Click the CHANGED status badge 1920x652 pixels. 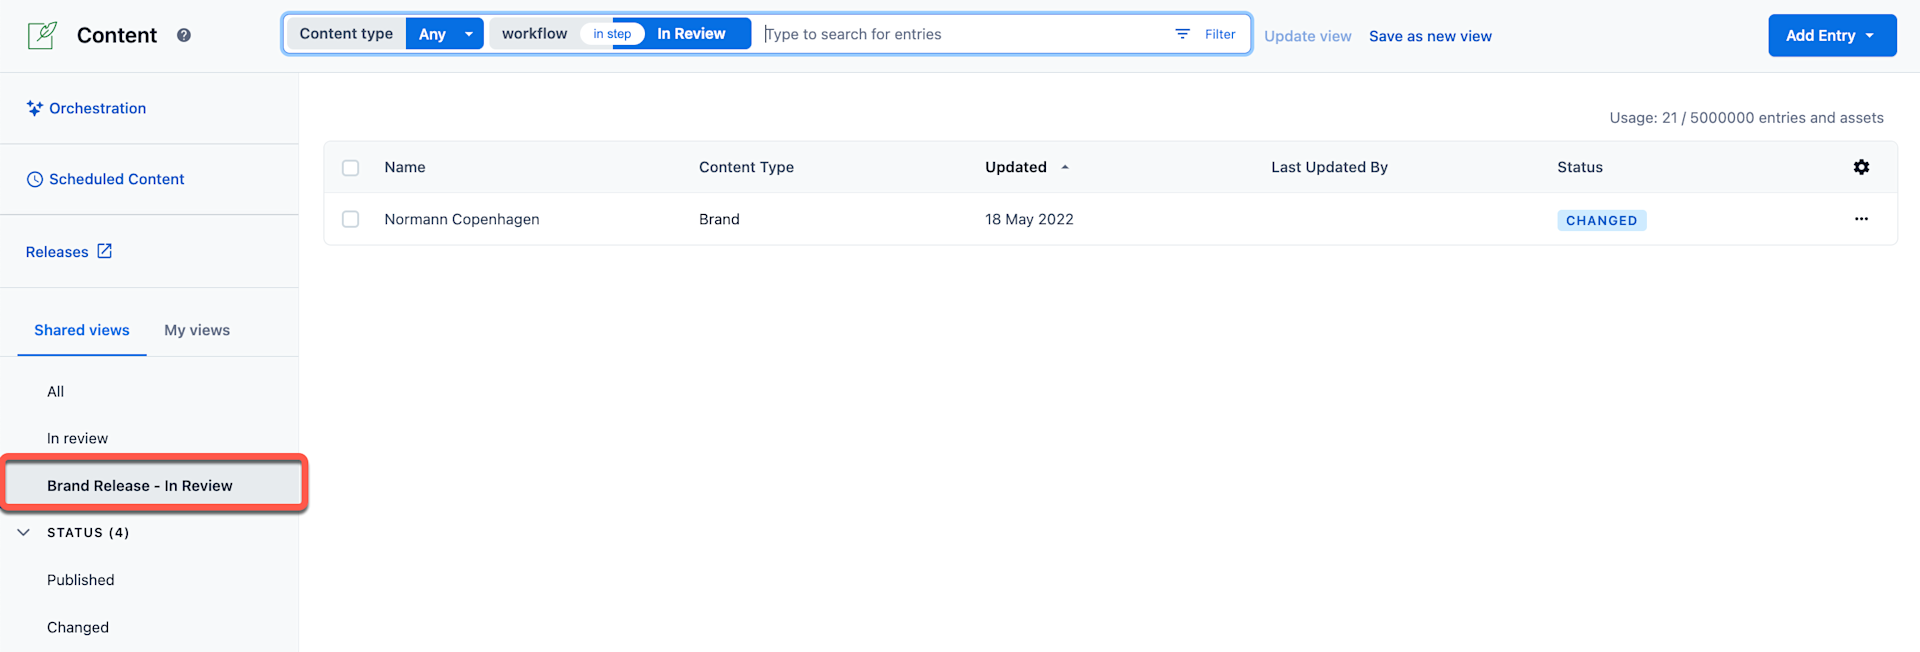point(1601,220)
